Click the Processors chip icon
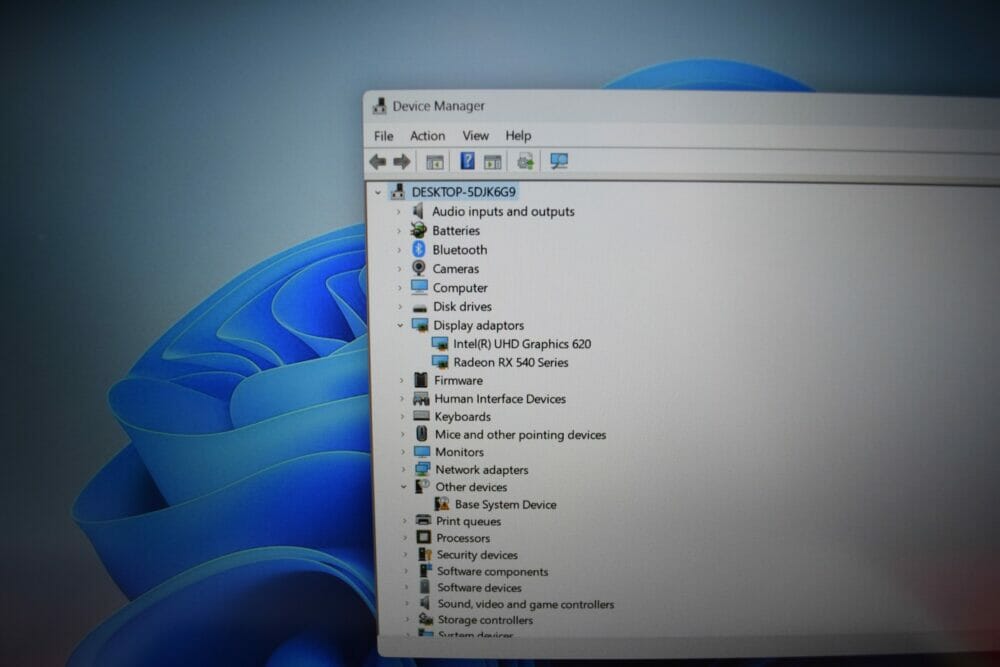Image resolution: width=1000 pixels, height=667 pixels. 423,538
